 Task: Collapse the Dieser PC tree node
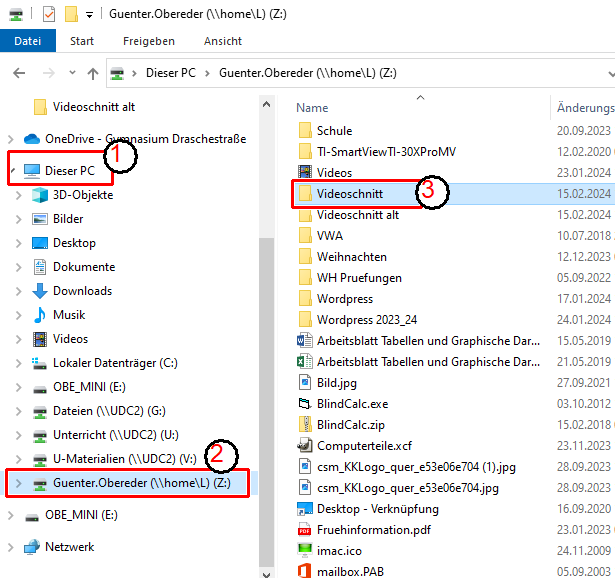pos(10,171)
